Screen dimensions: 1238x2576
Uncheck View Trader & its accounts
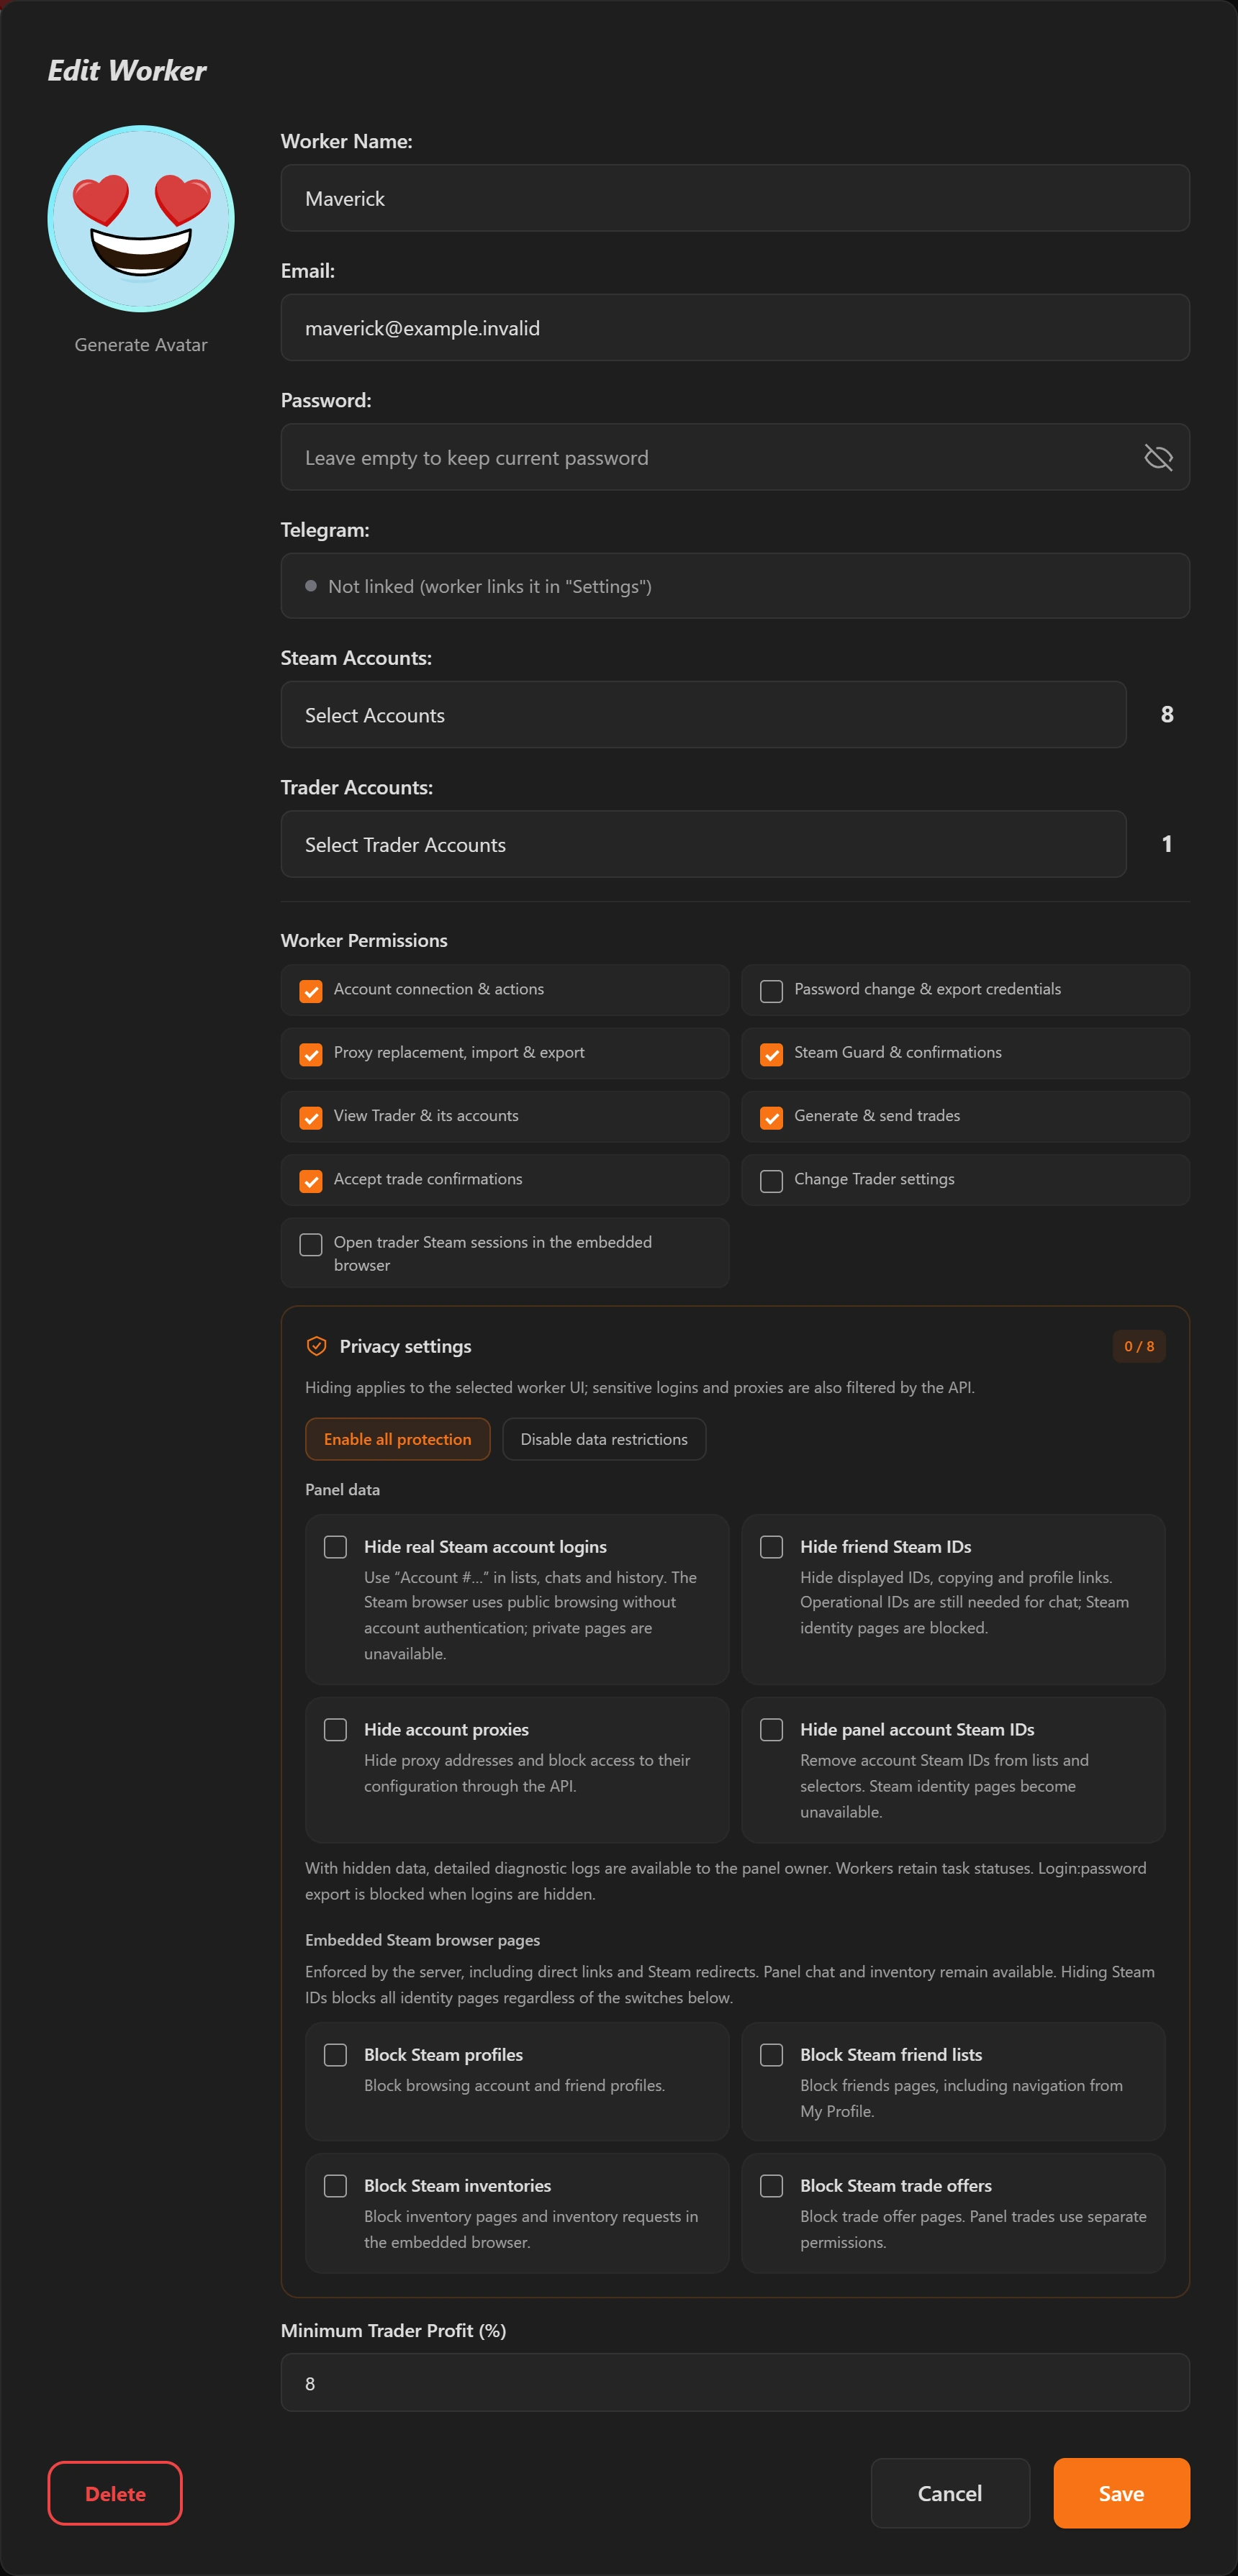(311, 1117)
